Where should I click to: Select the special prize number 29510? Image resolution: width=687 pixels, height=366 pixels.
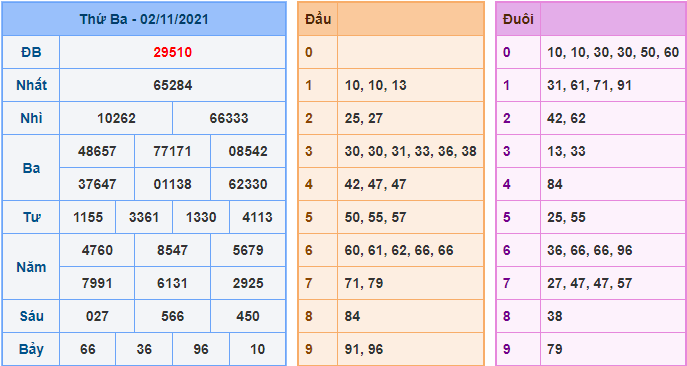click(x=173, y=53)
